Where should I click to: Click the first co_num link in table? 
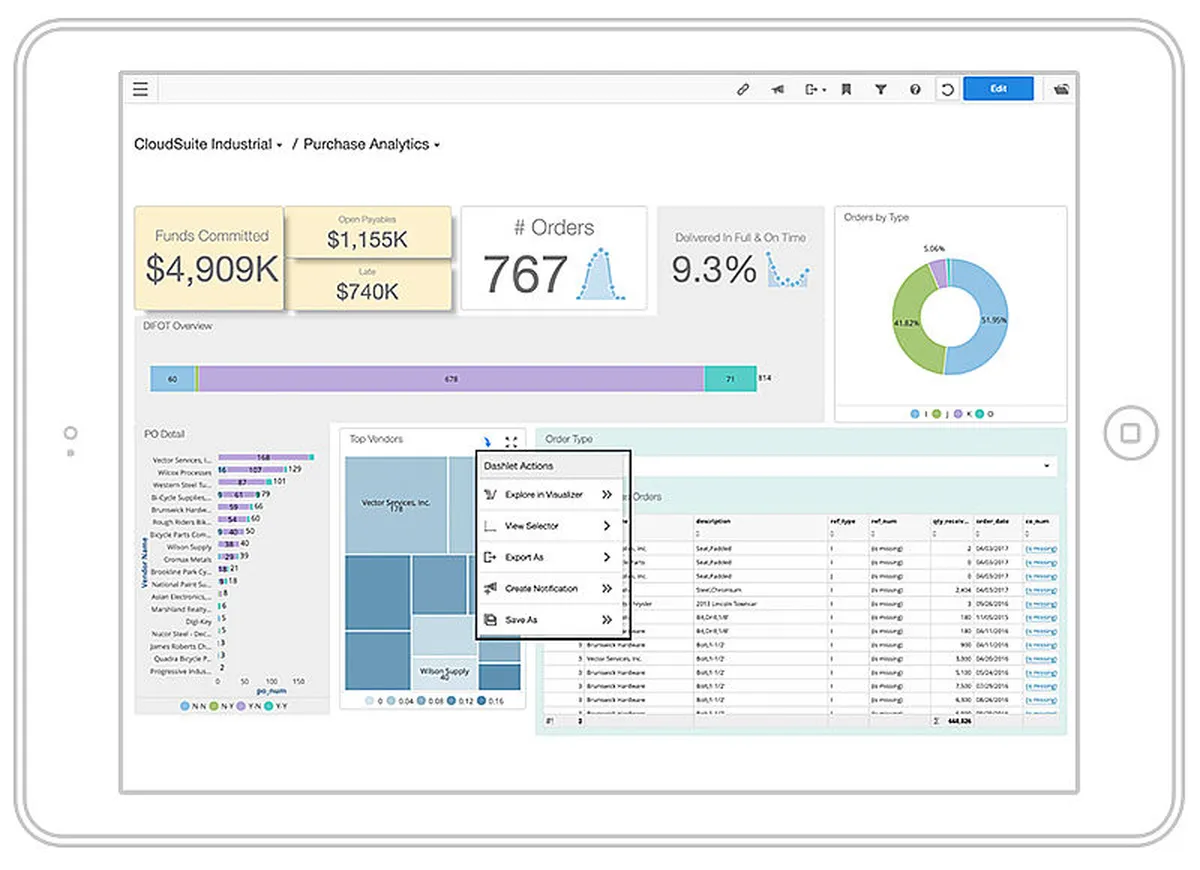1041,549
